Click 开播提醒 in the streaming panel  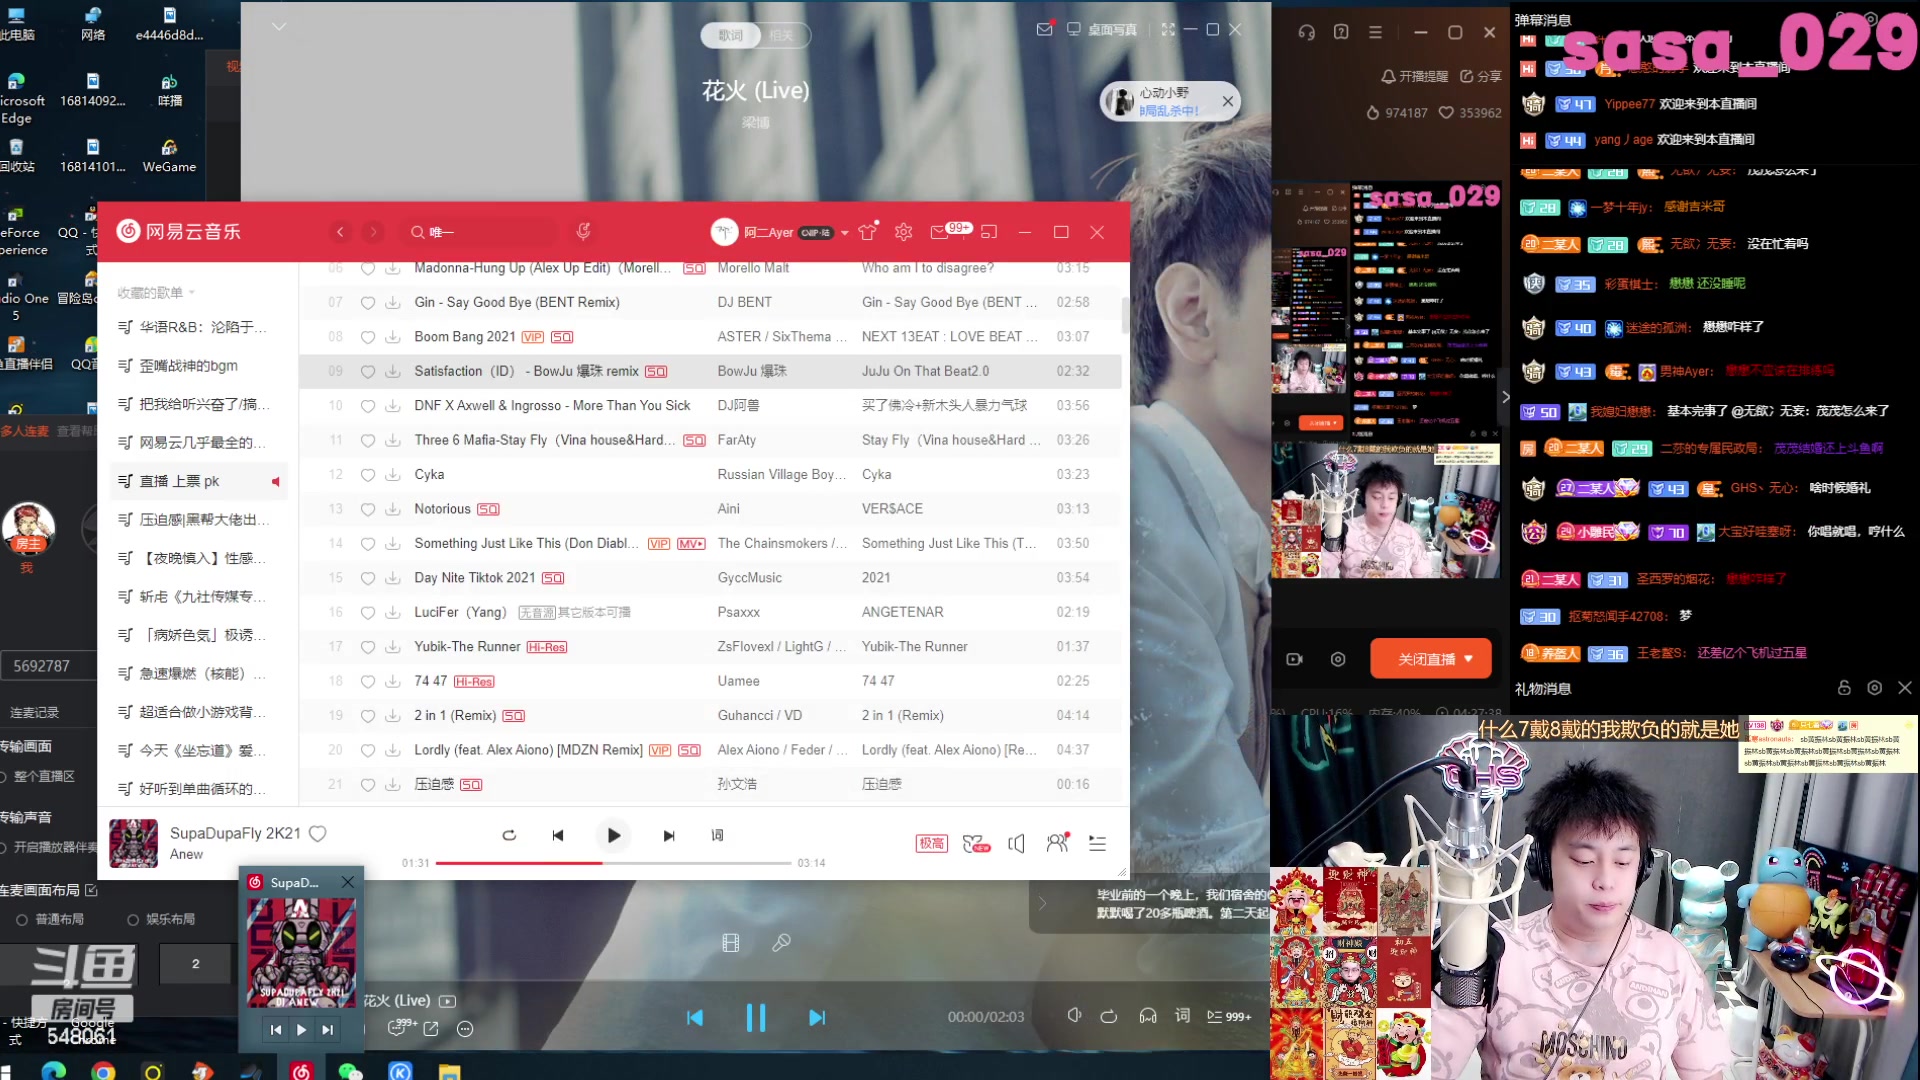1414,77
